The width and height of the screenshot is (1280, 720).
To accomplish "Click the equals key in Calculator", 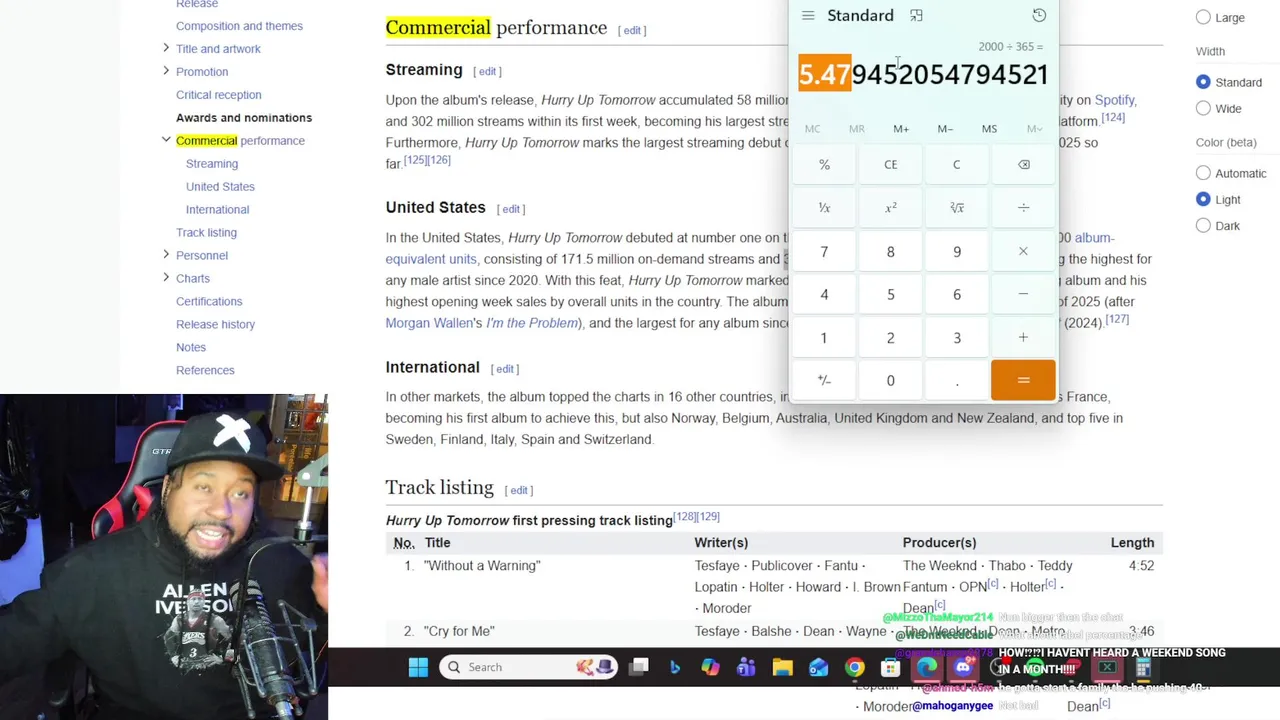I will [x=1023, y=380].
